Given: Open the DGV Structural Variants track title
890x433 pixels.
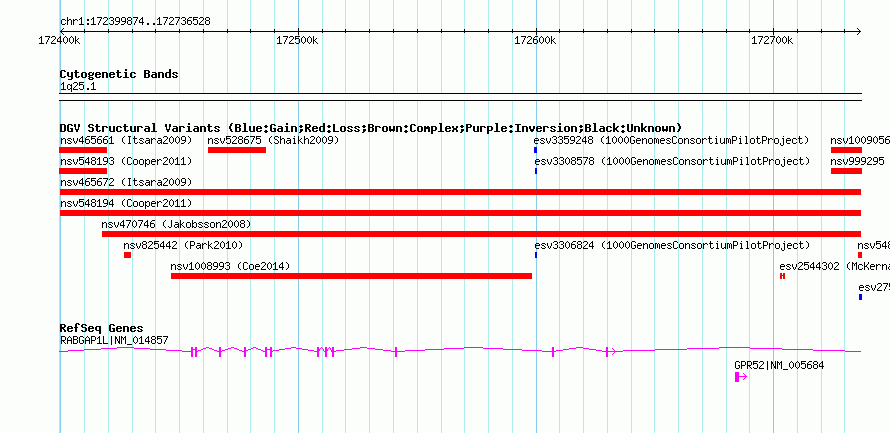Looking at the screenshot, I should pyautogui.click(x=371, y=128).
